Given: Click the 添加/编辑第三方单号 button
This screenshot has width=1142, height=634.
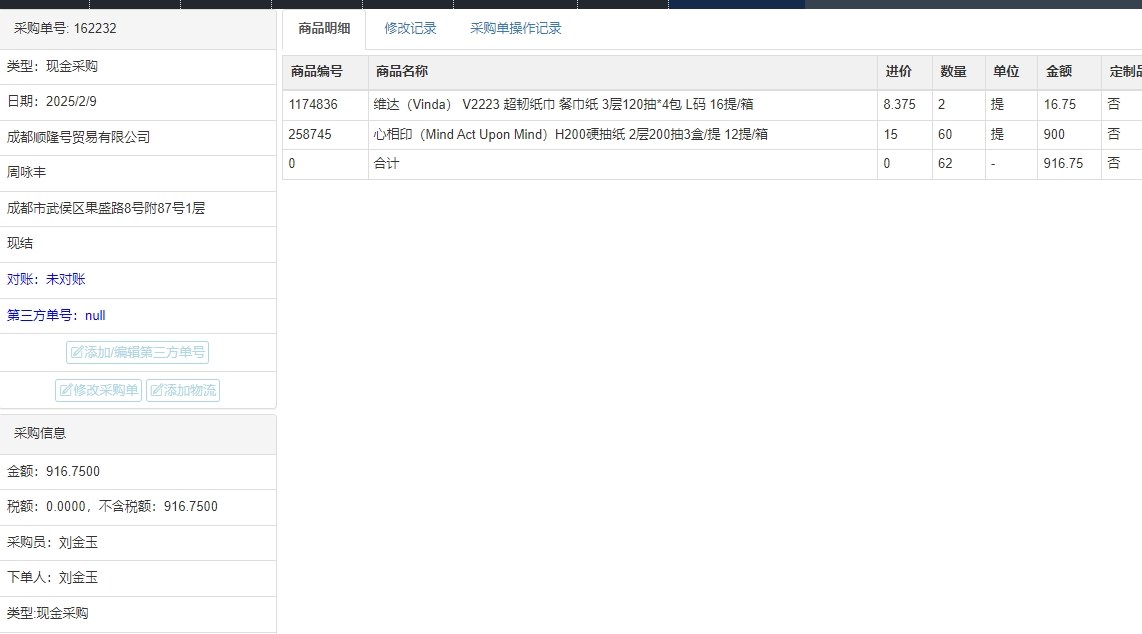Looking at the screenshot, I should click(138, 352).
